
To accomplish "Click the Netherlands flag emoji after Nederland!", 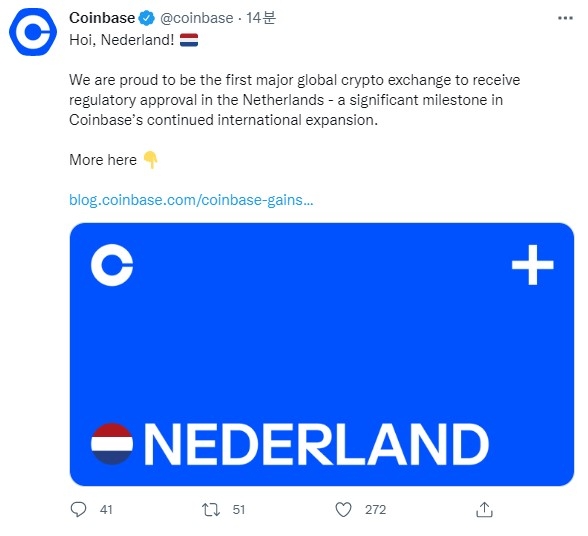I will tap(189, 40).
